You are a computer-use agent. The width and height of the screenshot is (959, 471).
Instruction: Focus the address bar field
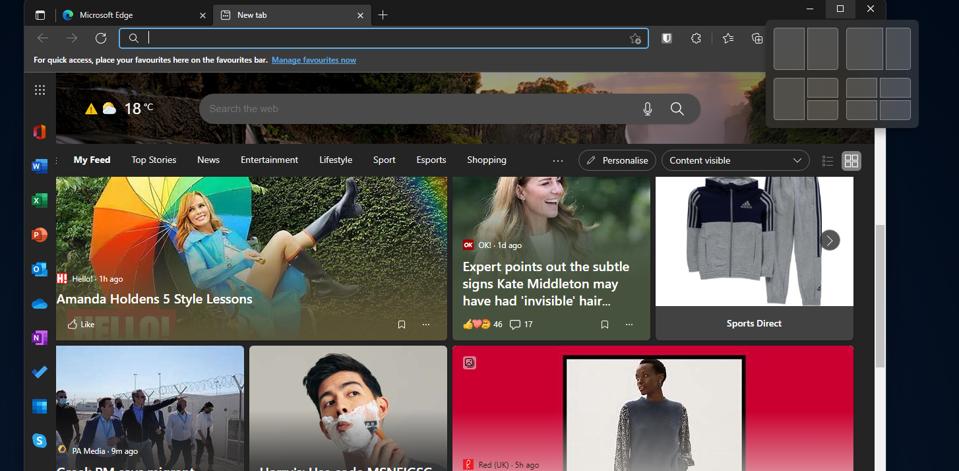(x=383, y=39)
